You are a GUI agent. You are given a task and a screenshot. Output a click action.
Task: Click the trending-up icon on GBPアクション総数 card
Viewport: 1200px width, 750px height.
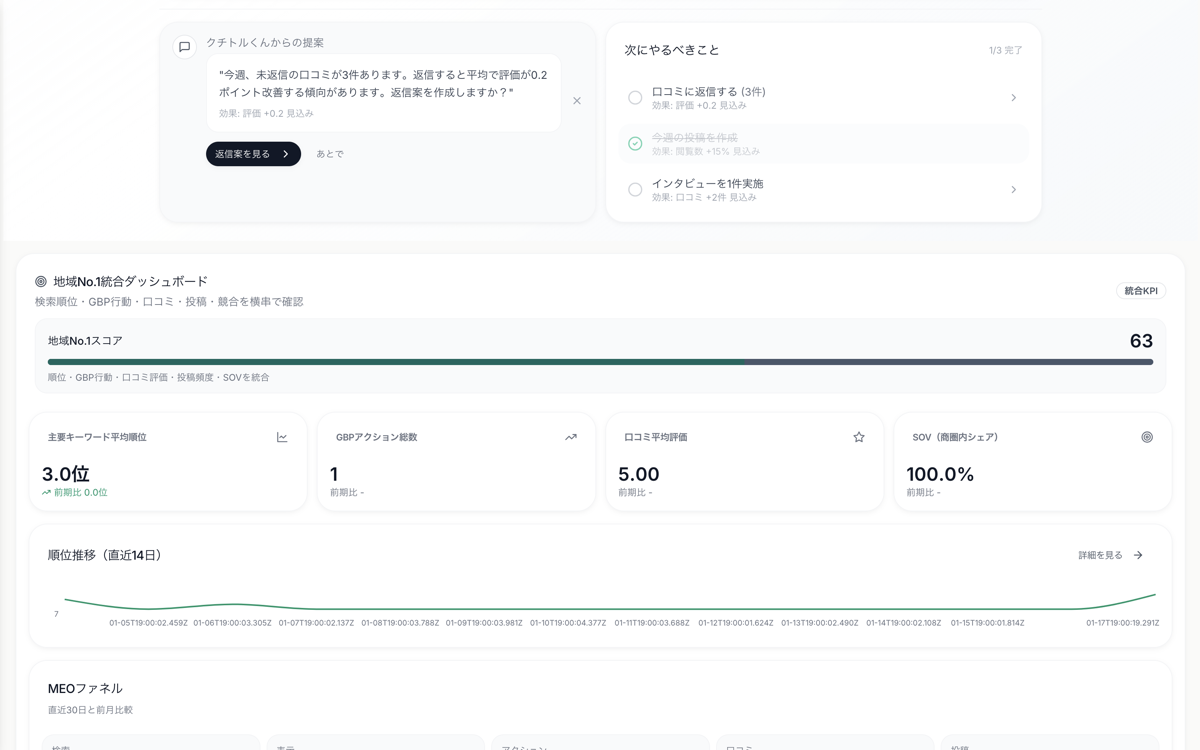coord(571,437)
